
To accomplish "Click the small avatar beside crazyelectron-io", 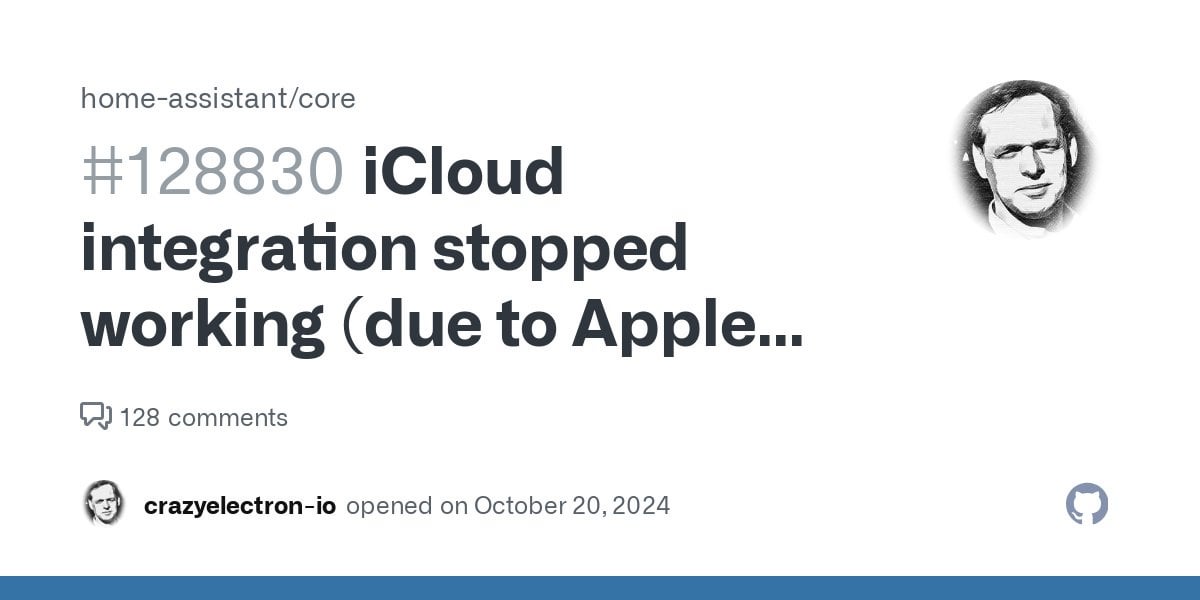I will coord(103,505).
